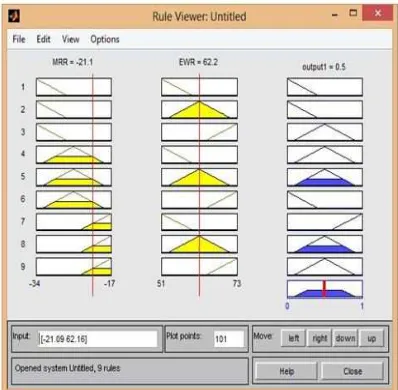Image resolution: width=398 pixels, height=390 pixels.
Task: Click rule number 4 label
Action: point(23,154)
